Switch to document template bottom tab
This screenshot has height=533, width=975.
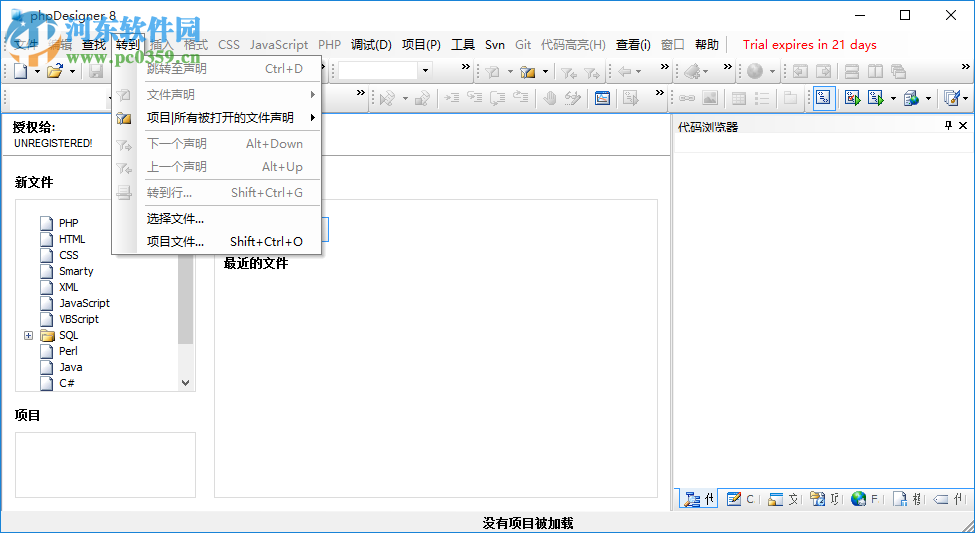pyautogui.click(x=907, y=499)
